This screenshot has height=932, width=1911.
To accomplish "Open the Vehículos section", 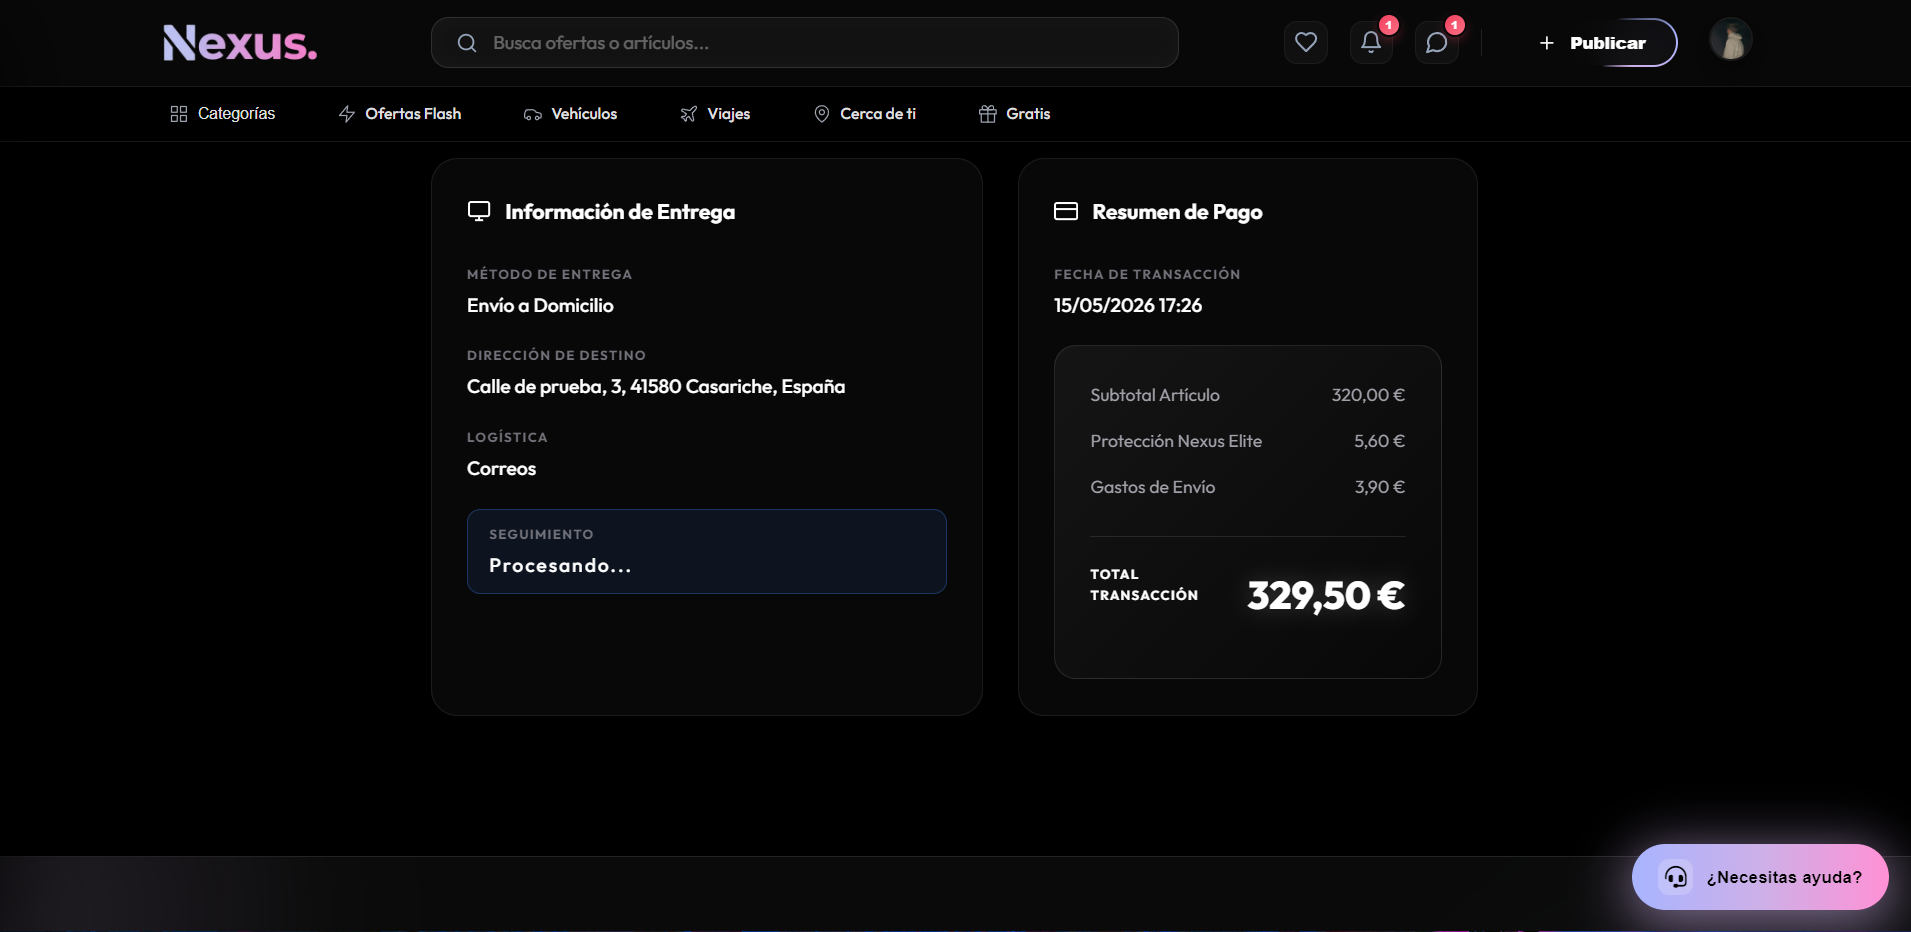I will click(571, 114).
